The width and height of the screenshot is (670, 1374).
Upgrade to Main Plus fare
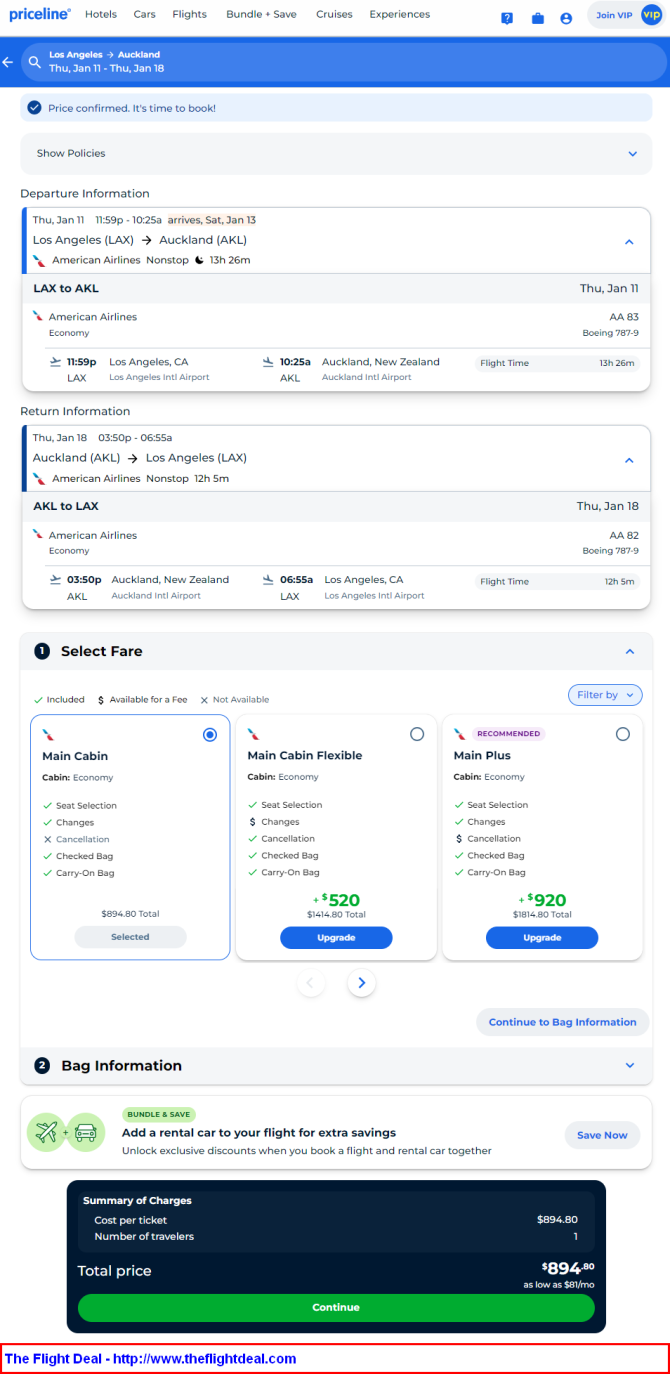(x=542, y=938)
